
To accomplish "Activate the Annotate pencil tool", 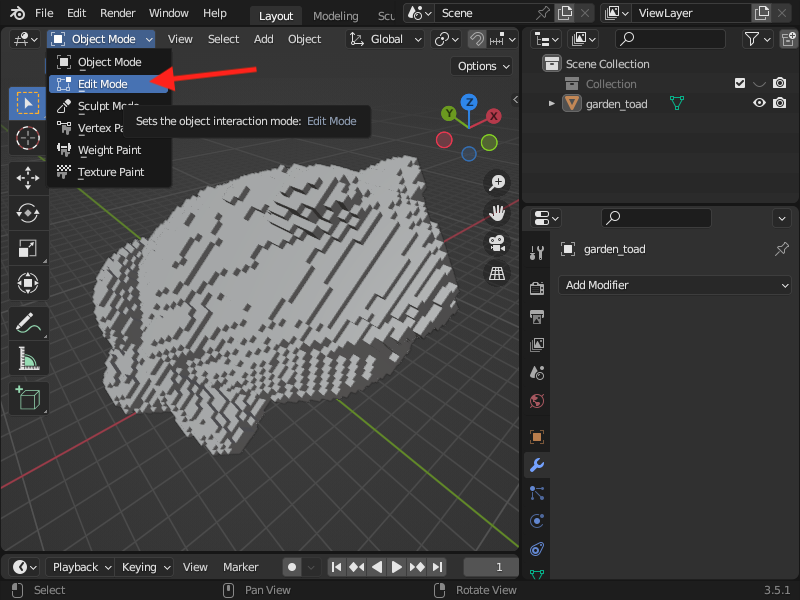I will click(28, 323).
